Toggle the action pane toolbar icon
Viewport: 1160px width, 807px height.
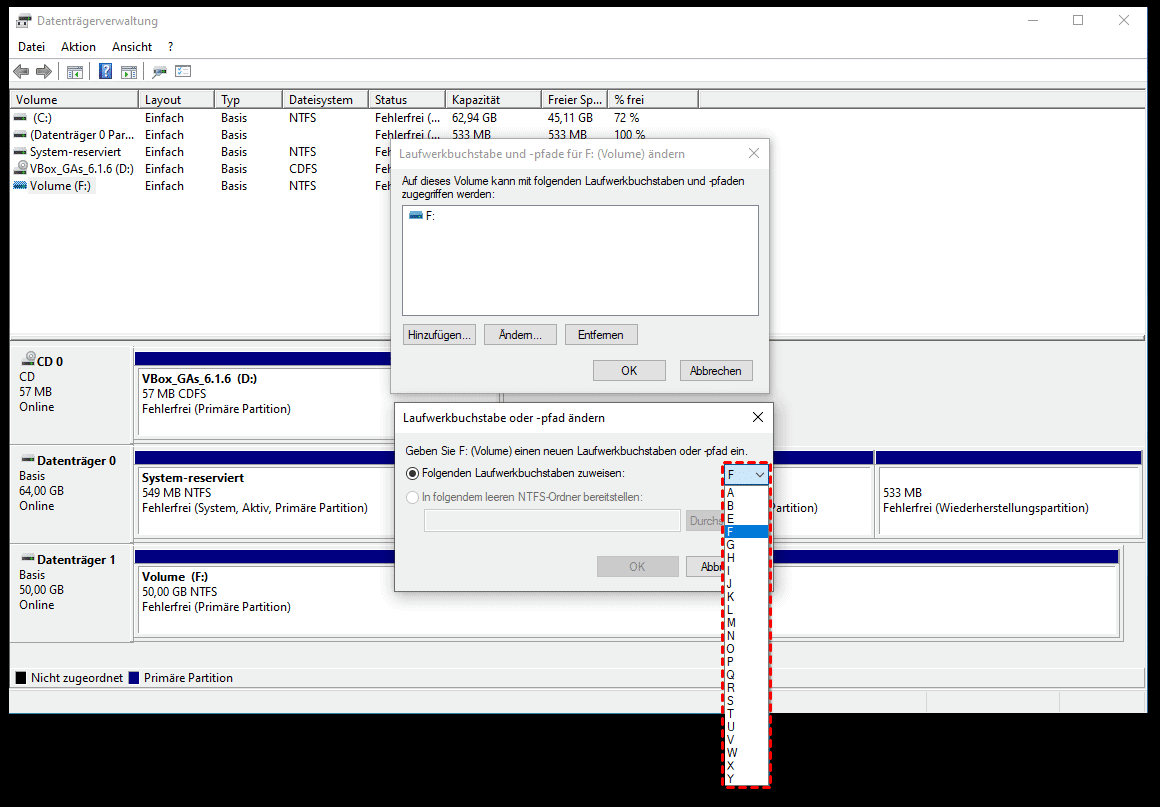coord(129,72)
